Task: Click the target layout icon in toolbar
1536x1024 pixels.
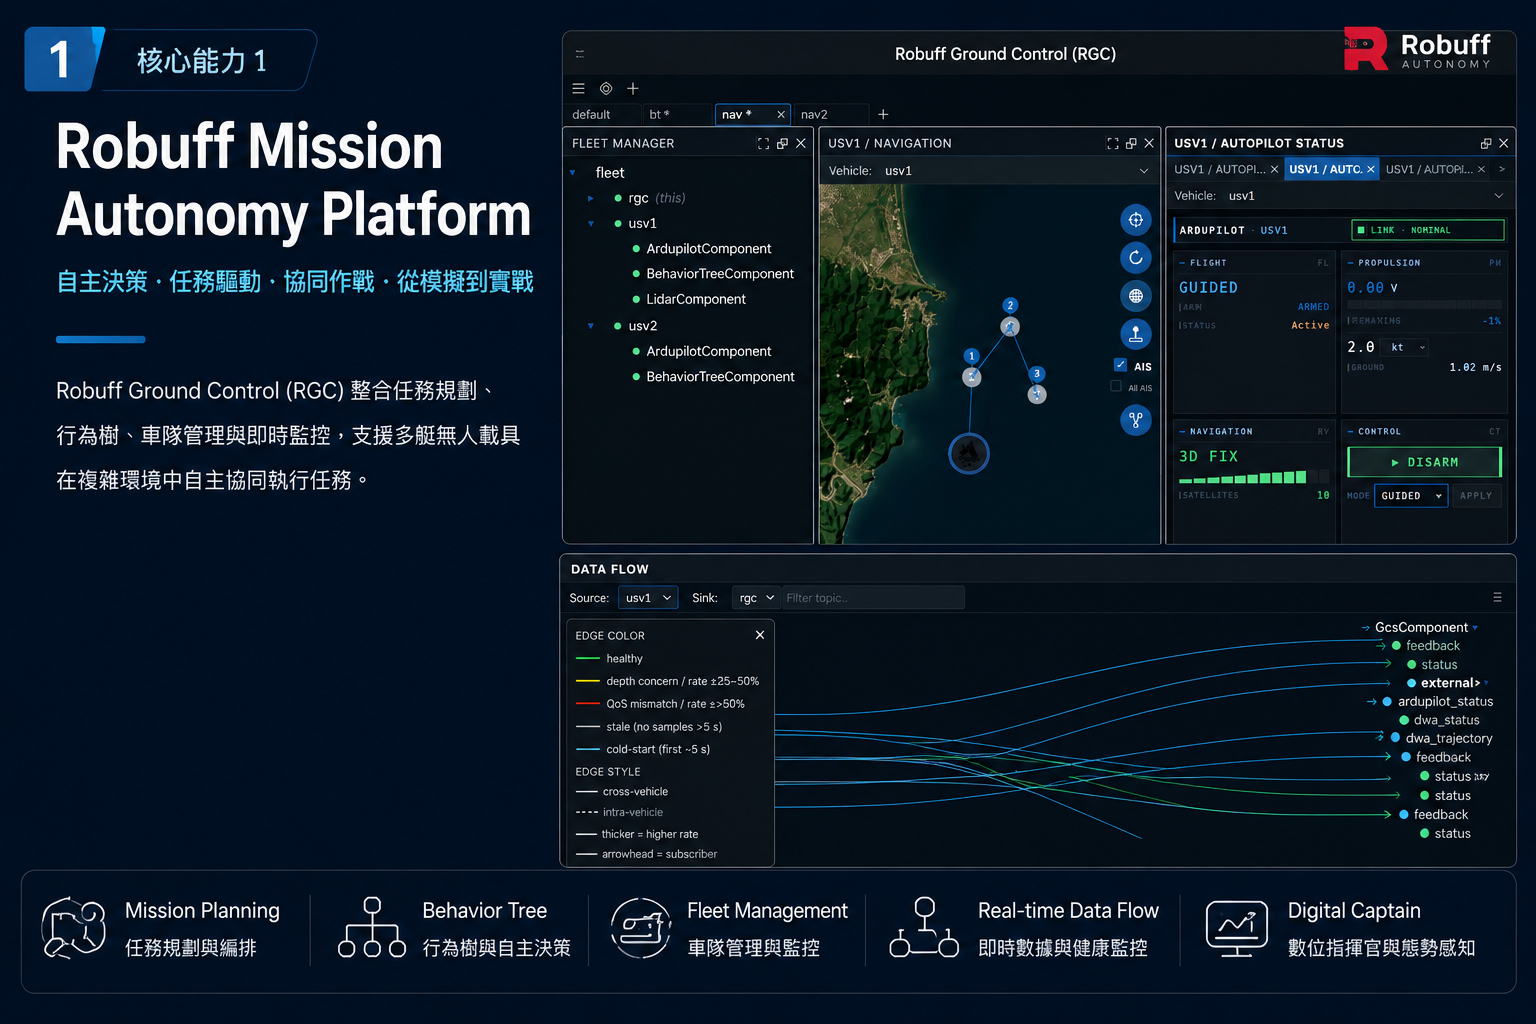Action: (x=606, y=88)
